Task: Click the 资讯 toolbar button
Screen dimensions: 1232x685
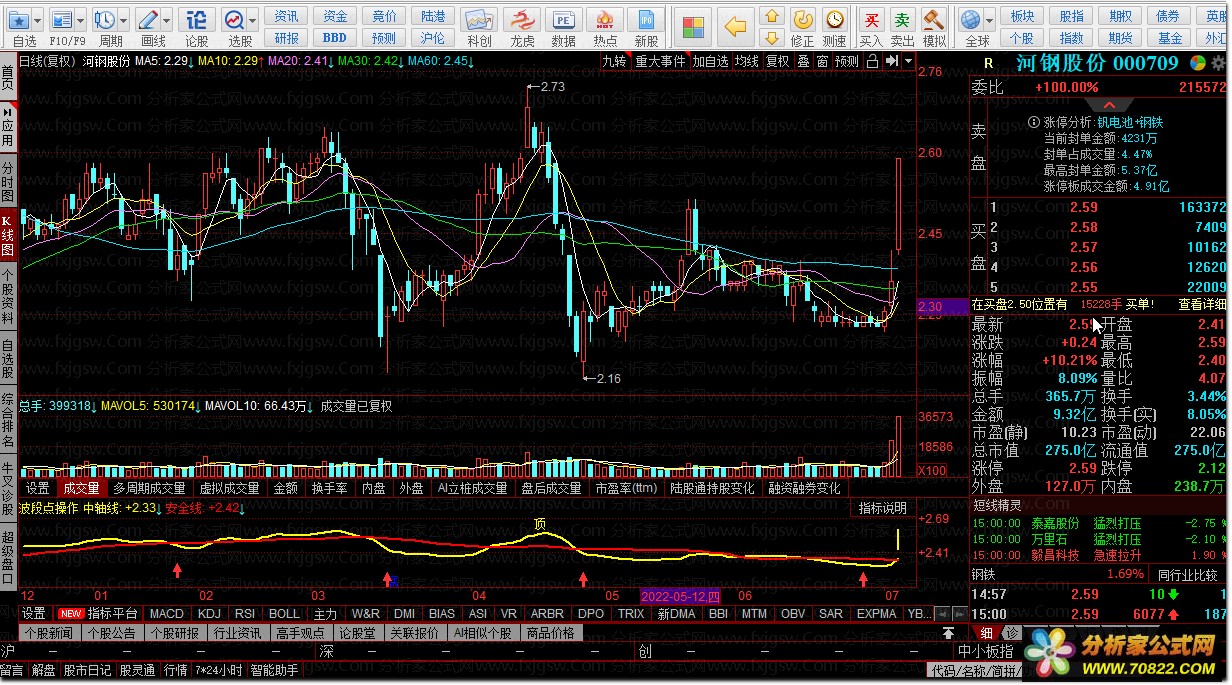Action: coord(286,16)
